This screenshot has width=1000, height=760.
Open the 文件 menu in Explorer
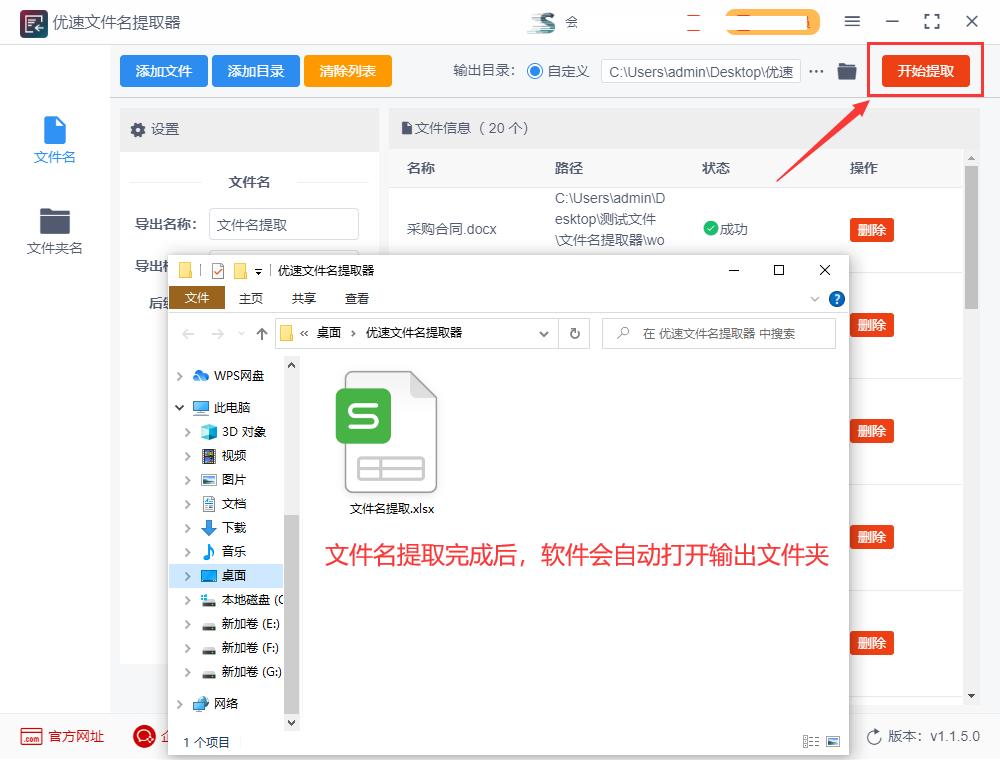click(x=196, y=298)
